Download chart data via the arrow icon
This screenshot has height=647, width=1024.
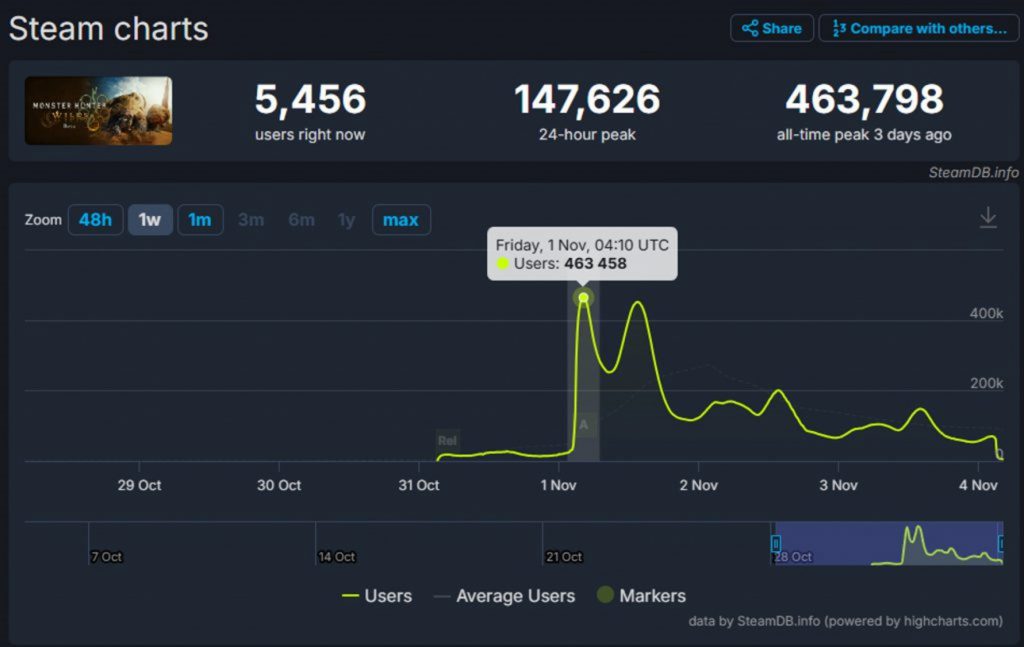click(988, 217)
